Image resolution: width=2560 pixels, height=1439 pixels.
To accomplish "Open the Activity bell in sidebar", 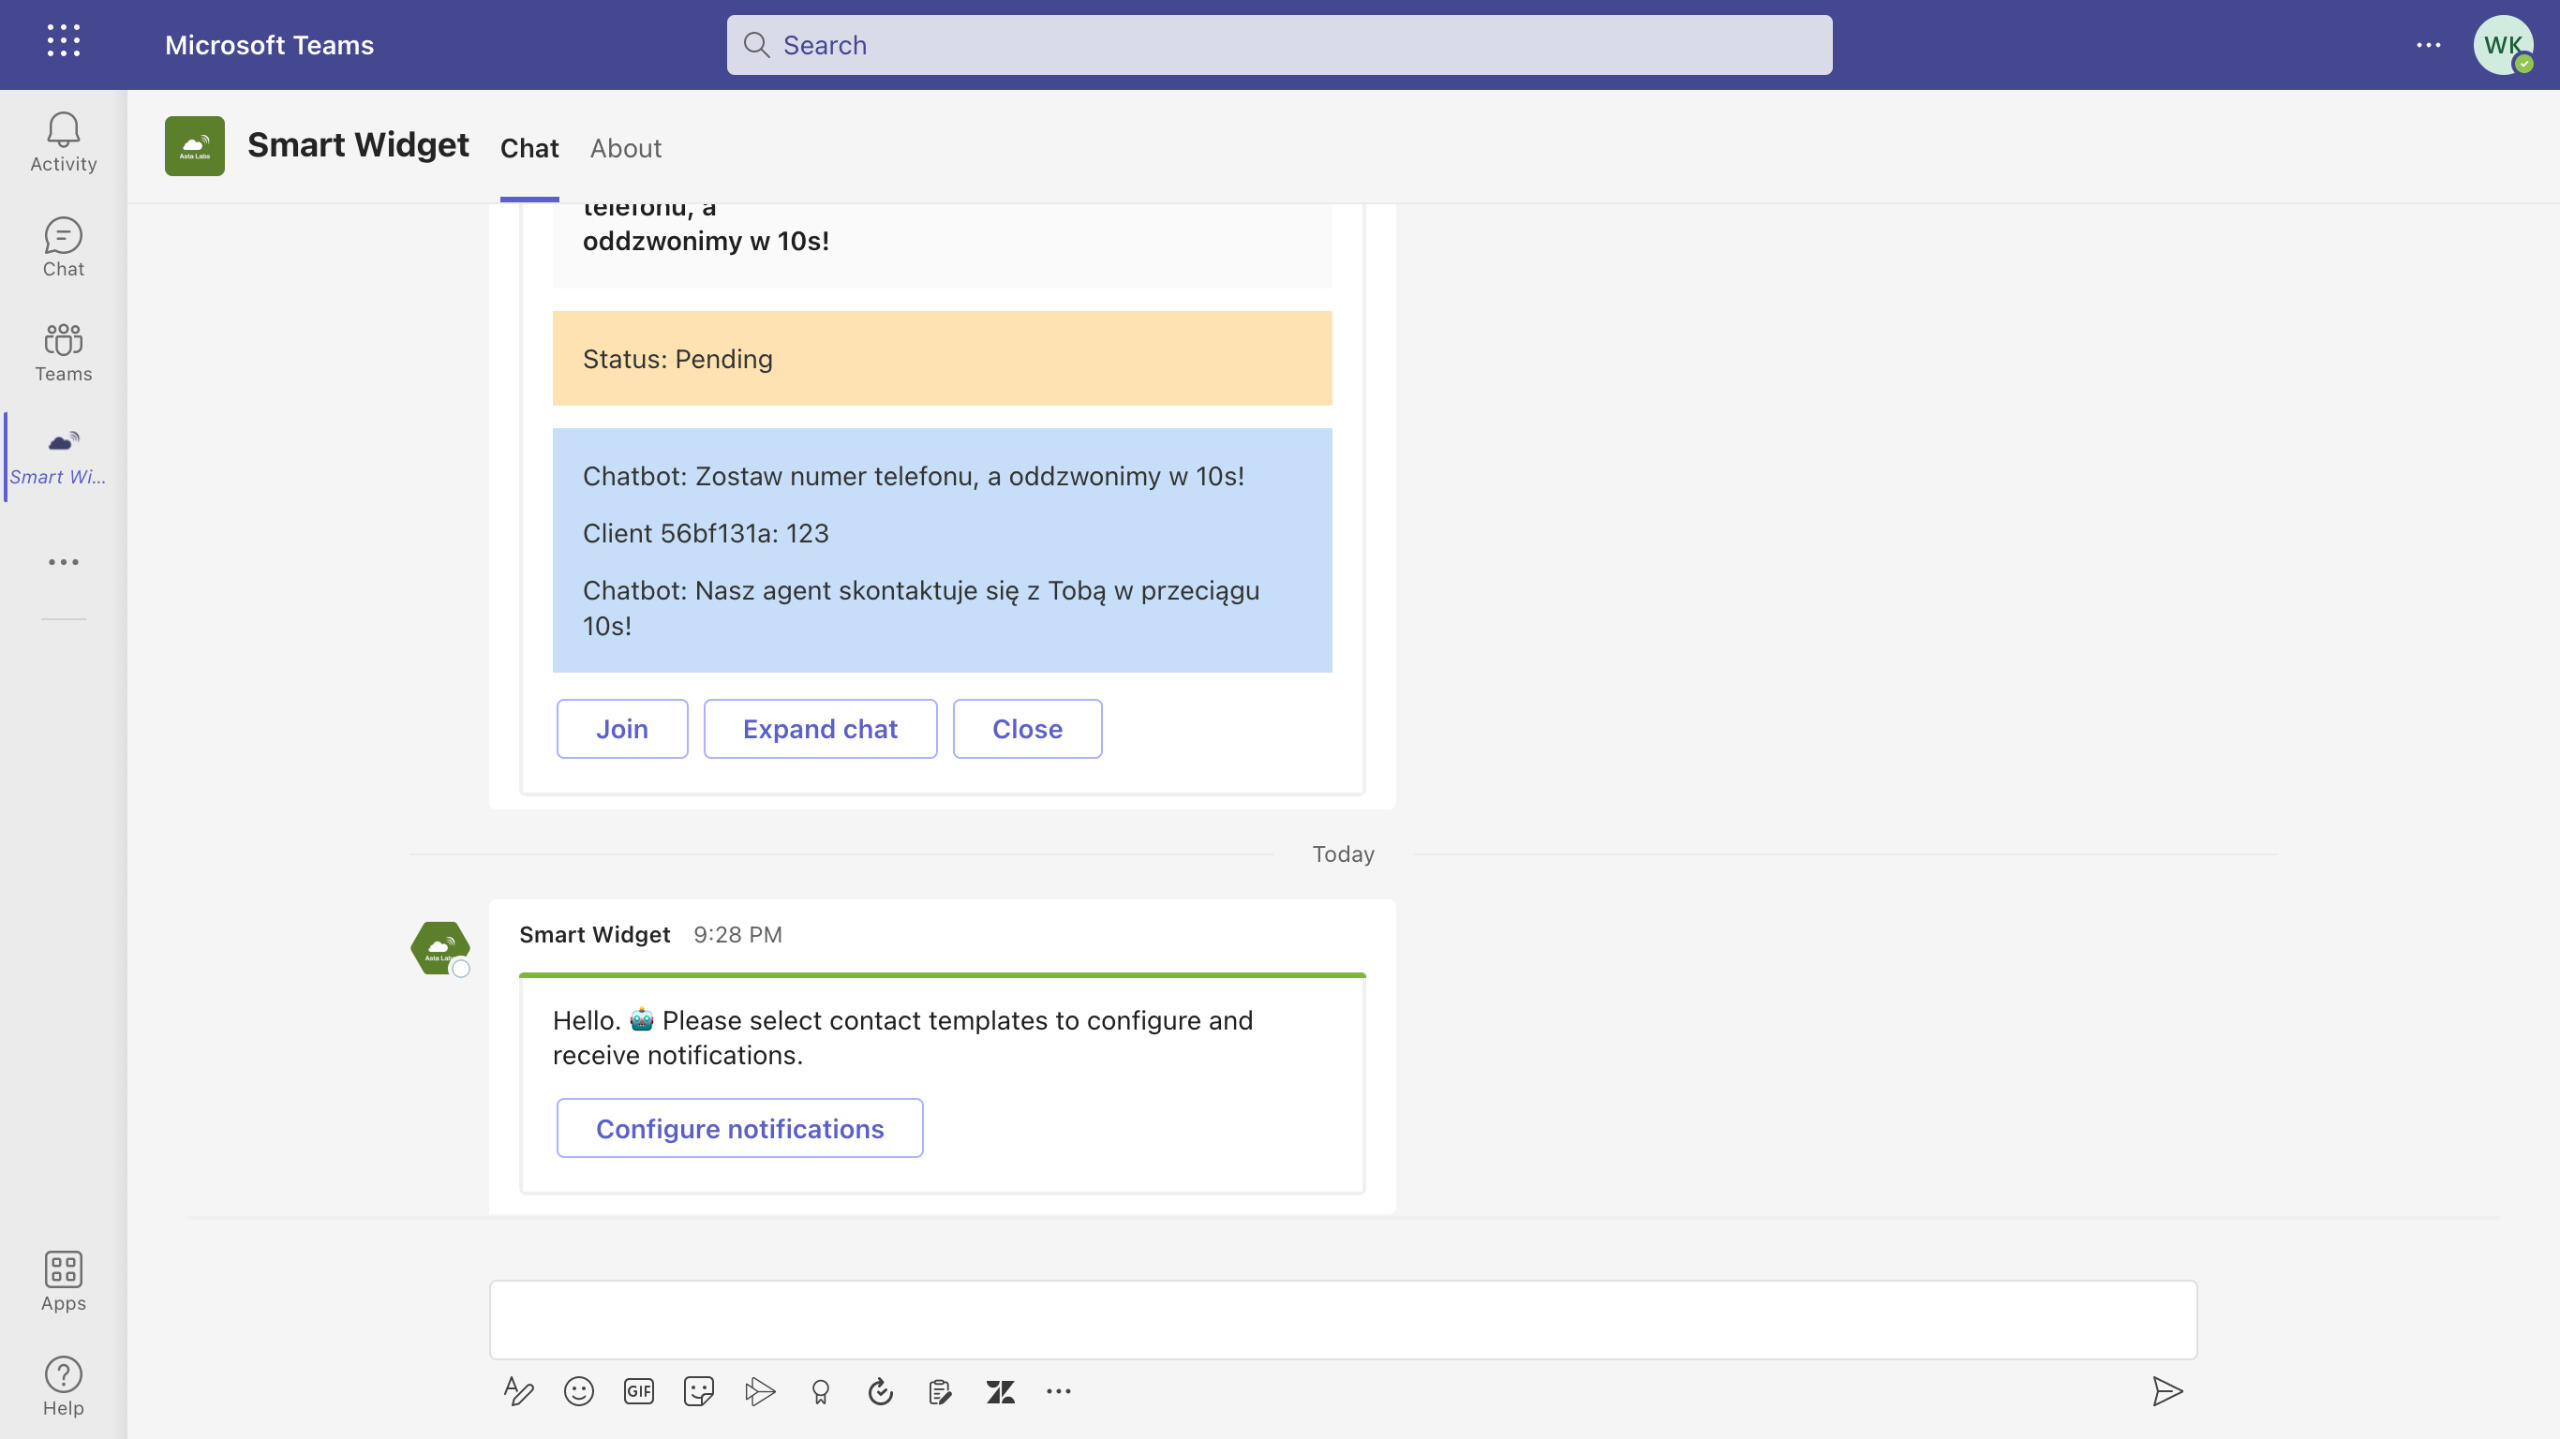I will click(63, 142).
